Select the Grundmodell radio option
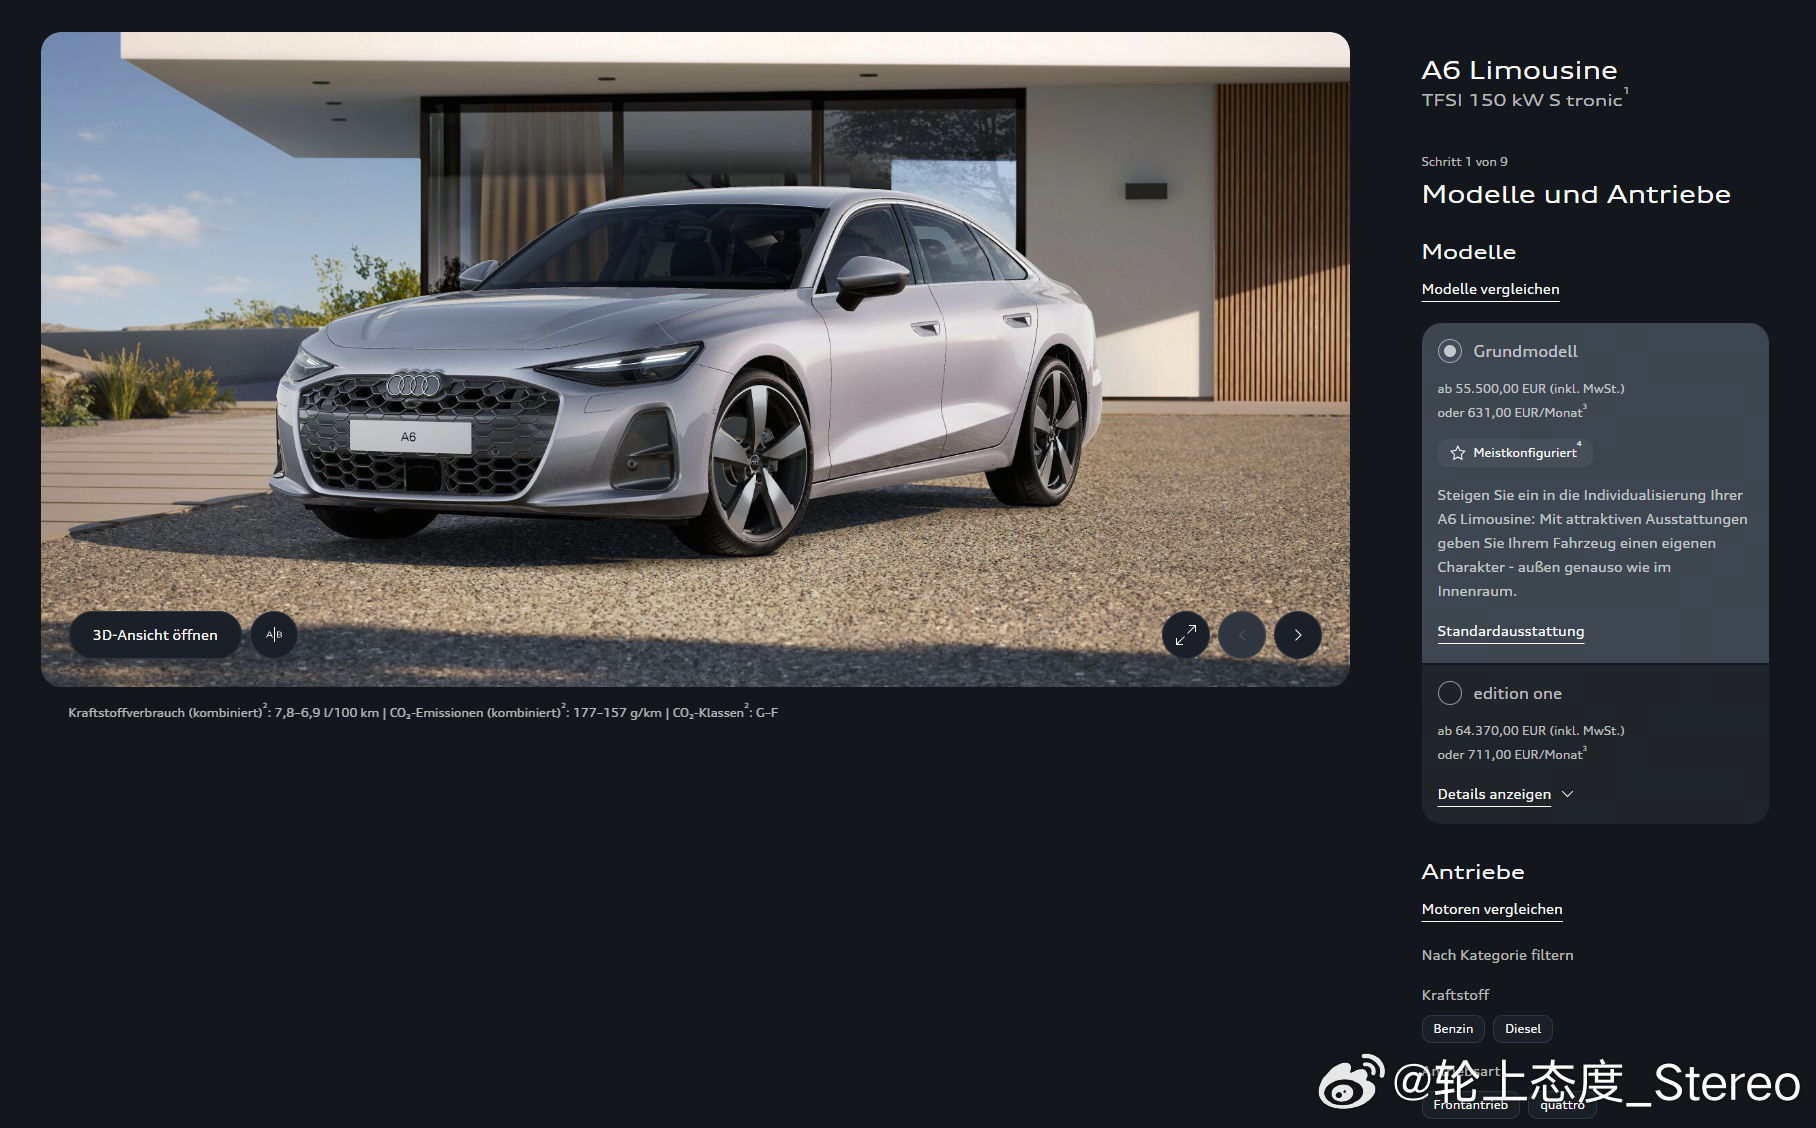This screenshot has width=1816, height=1128. coord(1450,351)
